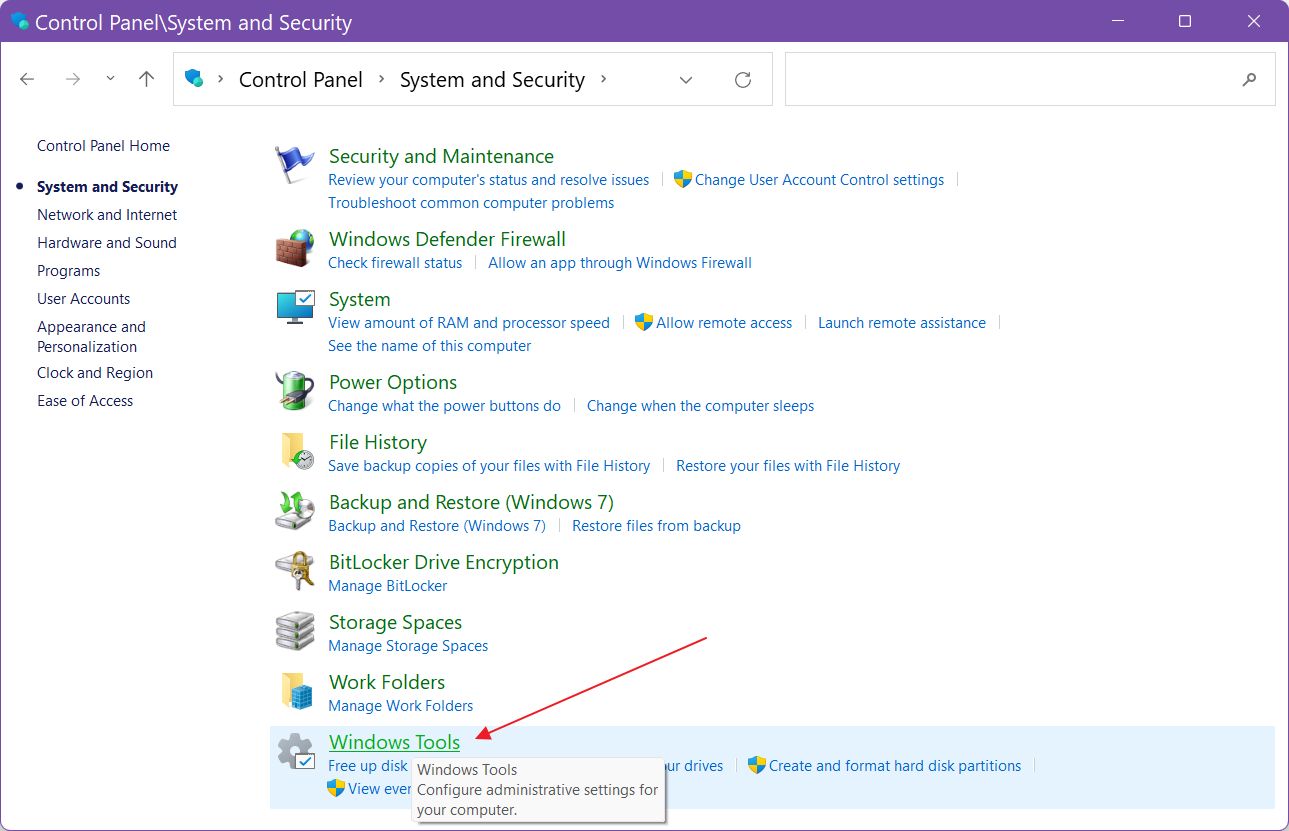Open Appearance and Personalization category

pos(91,337)
